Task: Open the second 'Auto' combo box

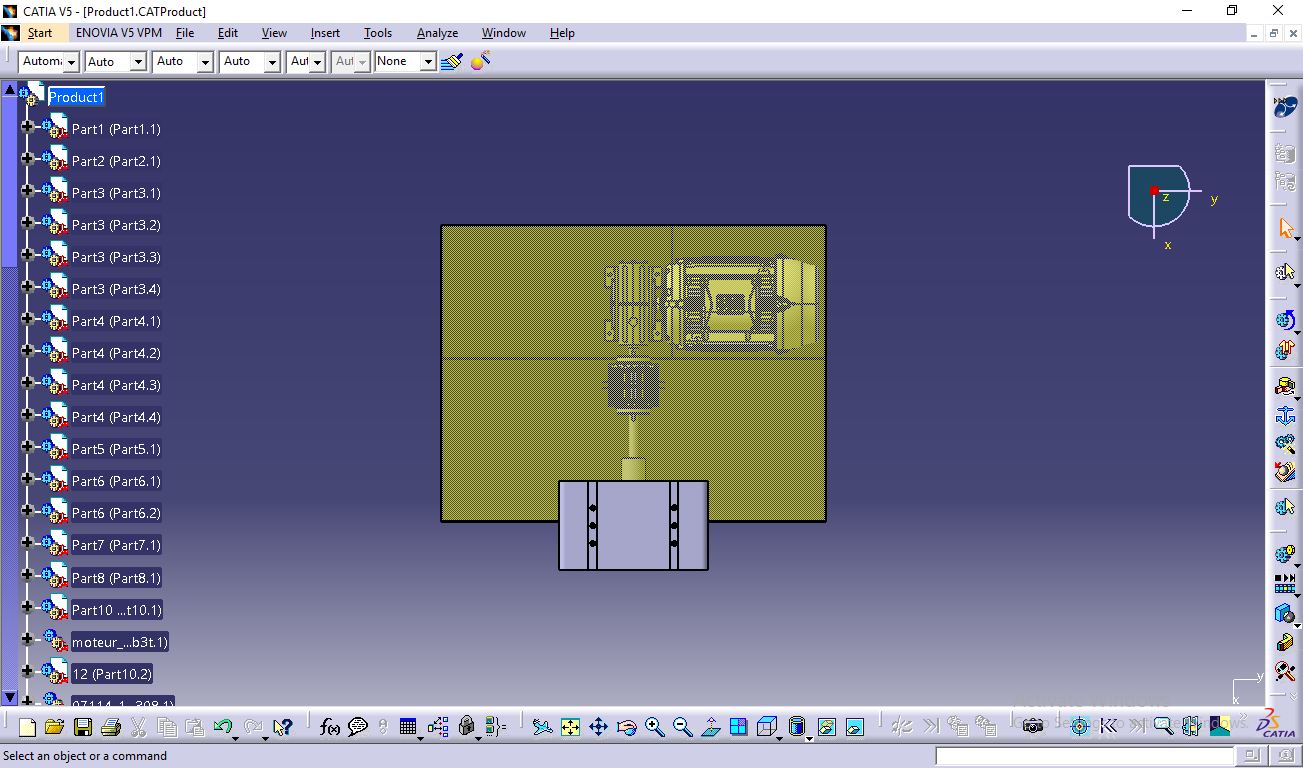Action: [x=183, y=62]
